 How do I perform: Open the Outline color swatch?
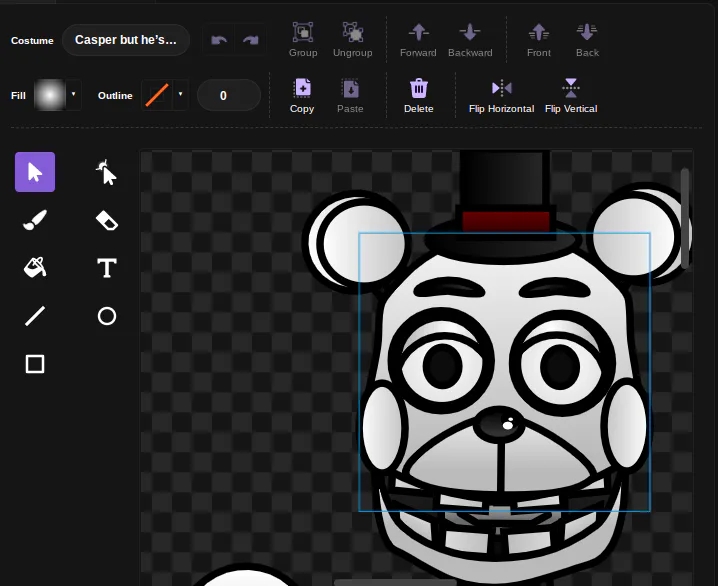point(157,95)
